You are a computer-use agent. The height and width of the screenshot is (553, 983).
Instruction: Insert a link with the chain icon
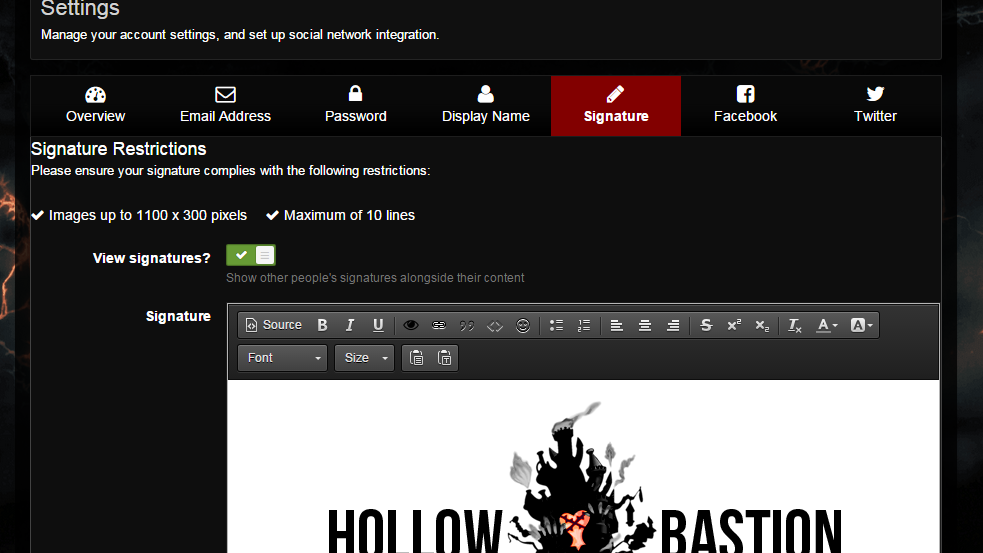439,325
